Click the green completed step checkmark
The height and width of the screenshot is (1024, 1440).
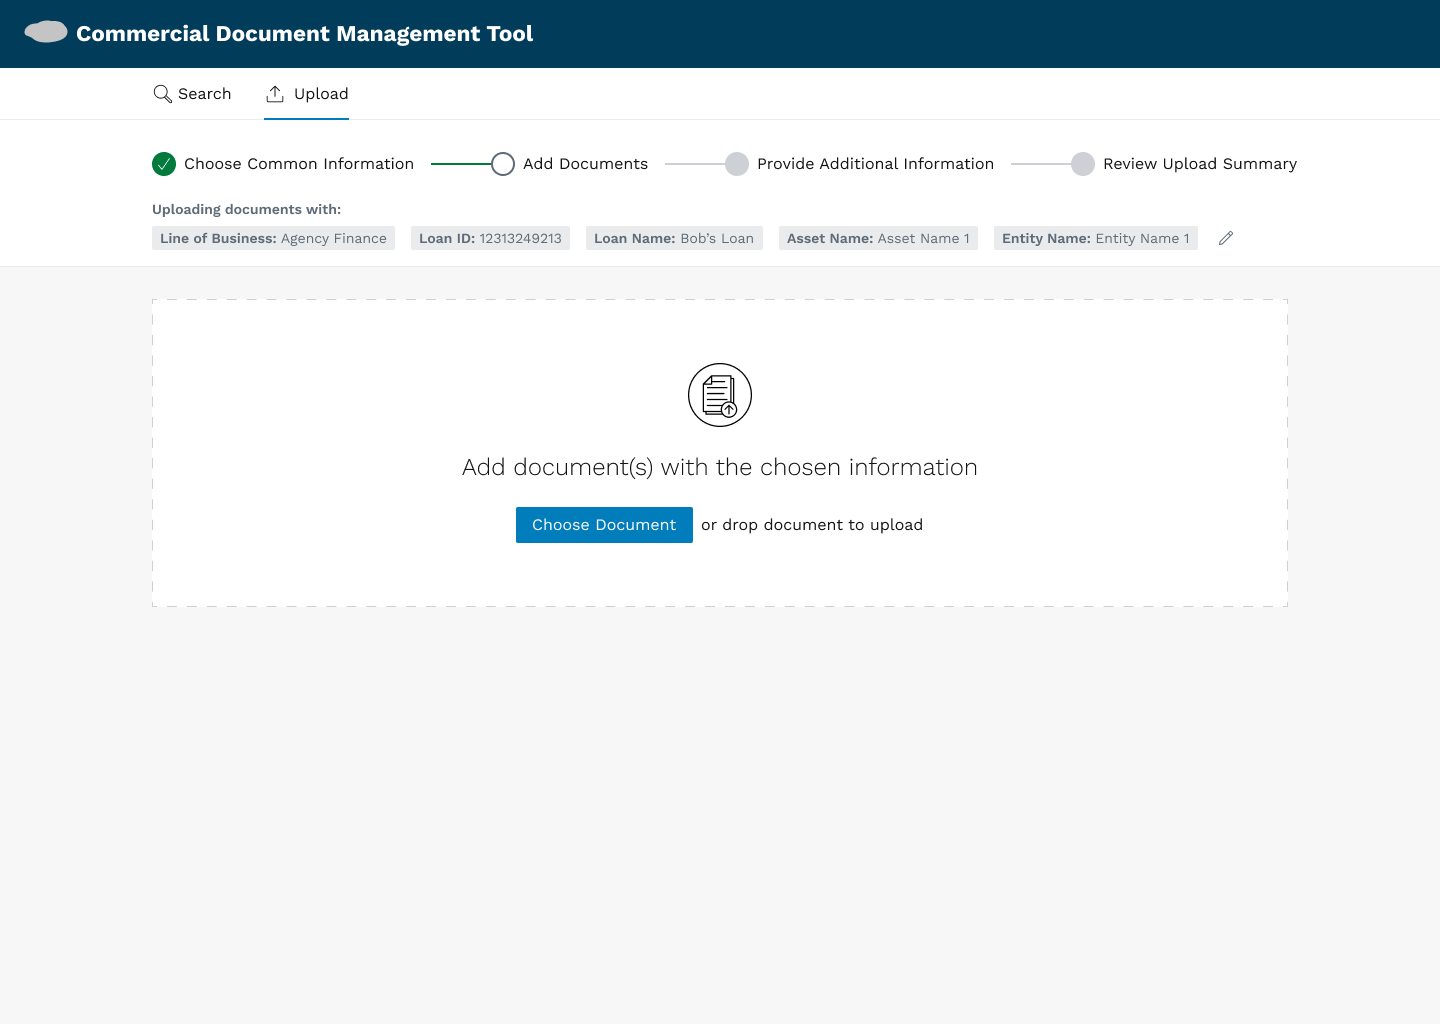tap(164, 164)
